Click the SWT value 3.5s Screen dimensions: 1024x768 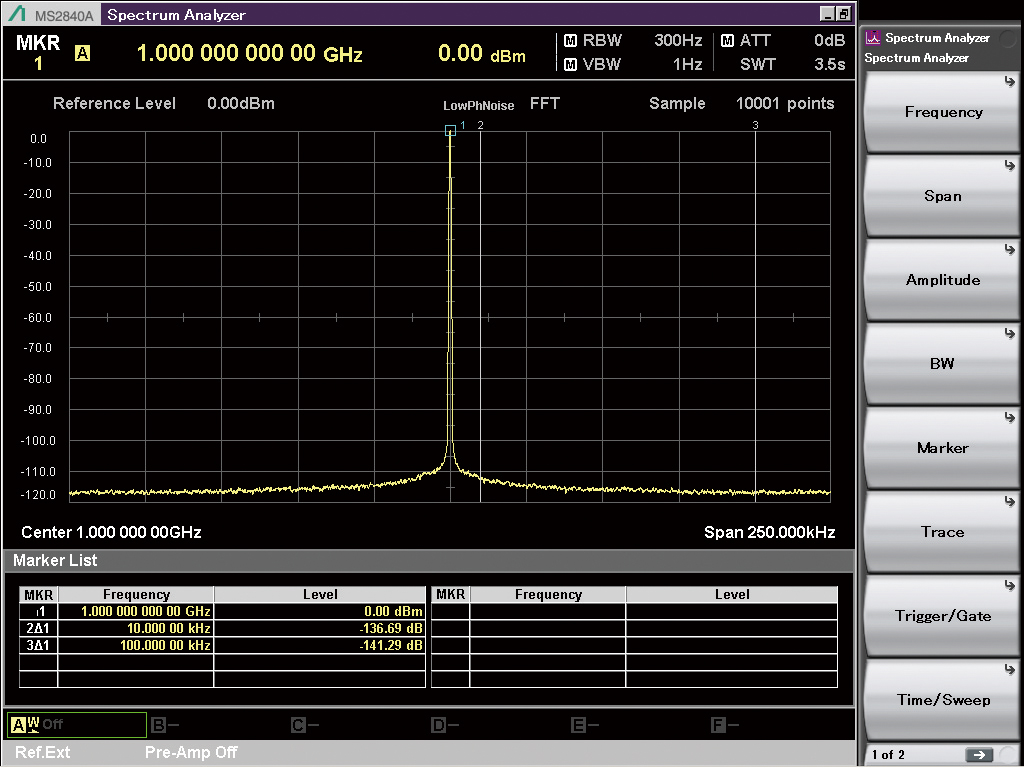pyautogui.click(x=829, y=64)
